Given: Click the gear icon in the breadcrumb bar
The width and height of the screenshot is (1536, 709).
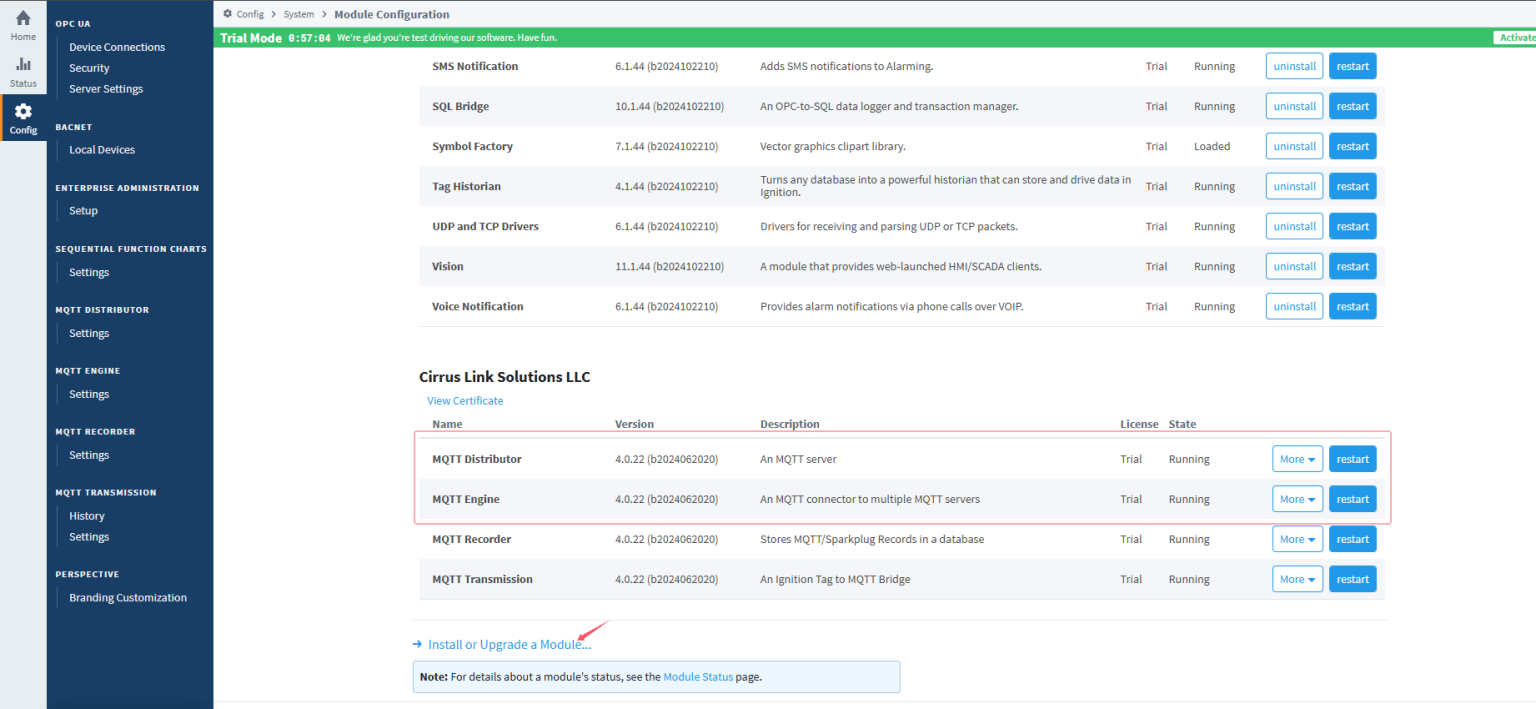Looking at the screenshot, I should click(x=229, y=14).
